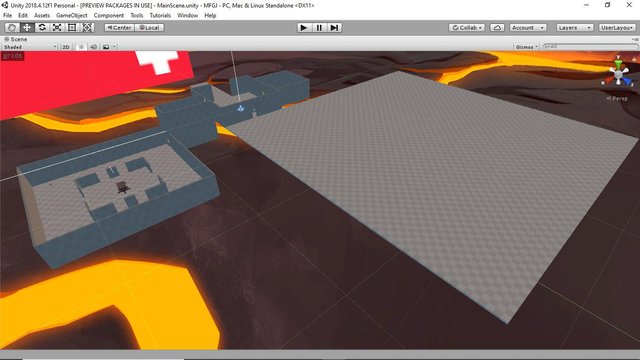
Task: Open the Gizmos dropdown
Action: [527, 47]
